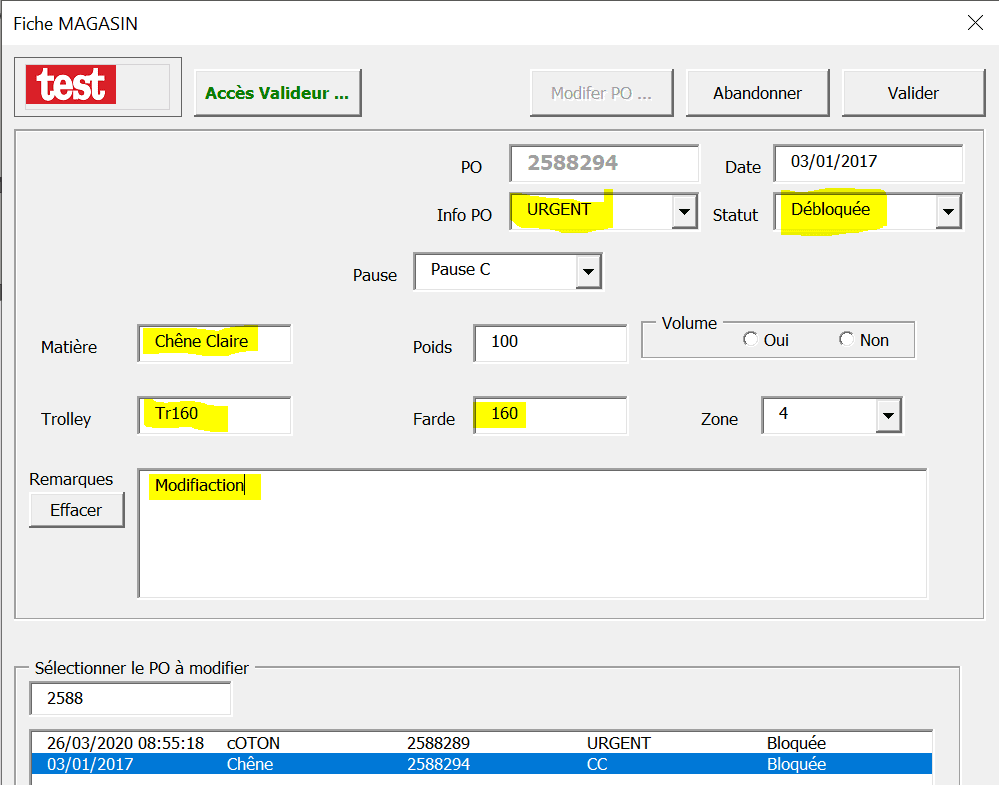
Task: Focus the Poids input field
Action: (550, 343)
